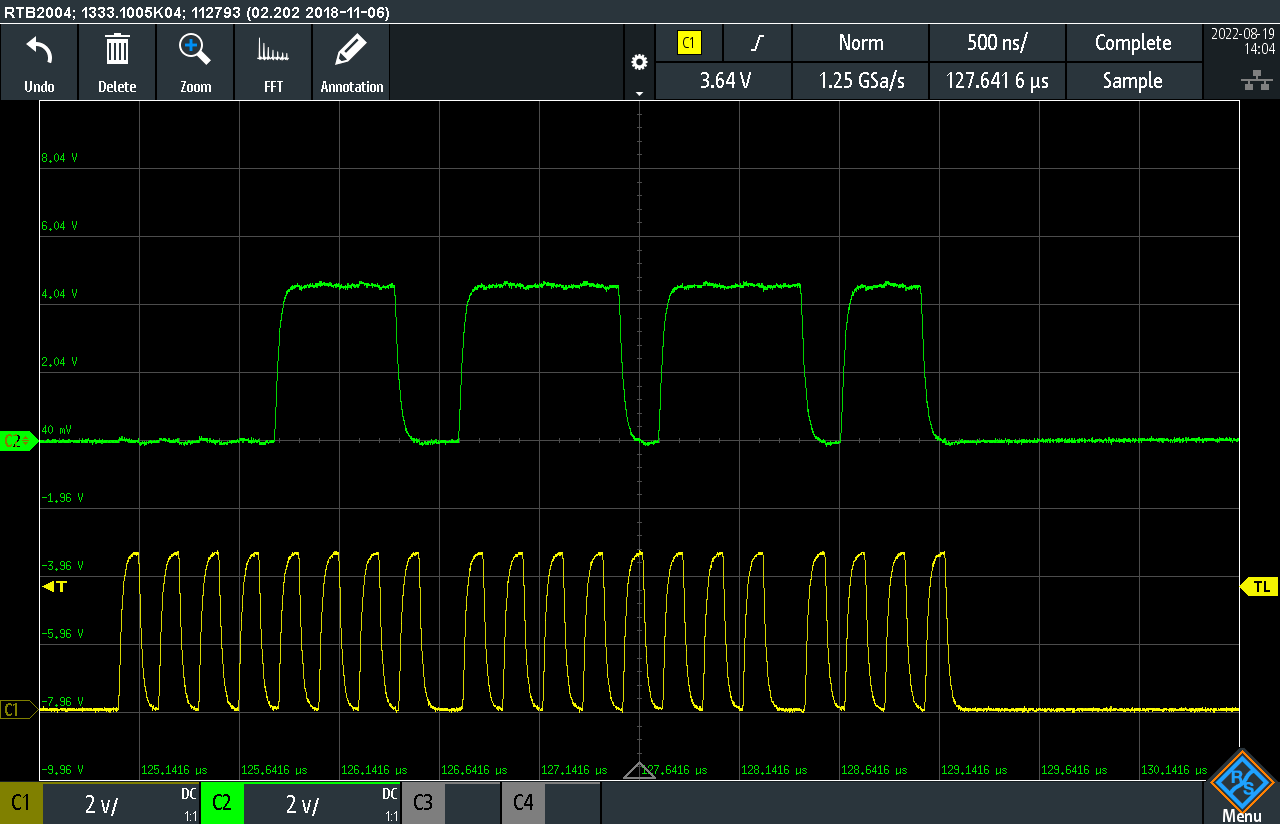Enable channel C4
The height and width of the screenshot is (824, 1280).
point(523,803)
